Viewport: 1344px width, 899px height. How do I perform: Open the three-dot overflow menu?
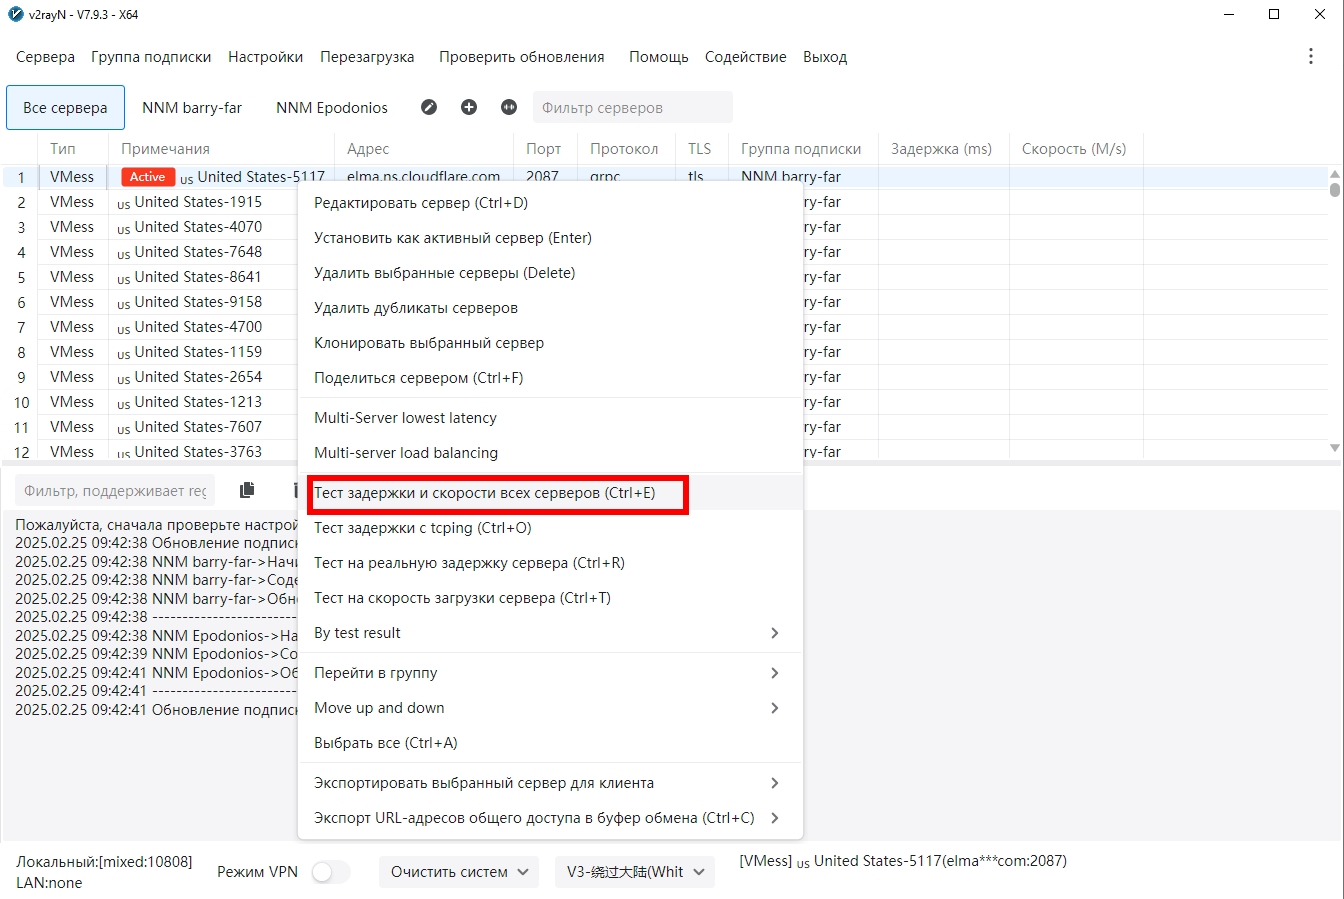pyautogui.click(x=1311, y=56)
